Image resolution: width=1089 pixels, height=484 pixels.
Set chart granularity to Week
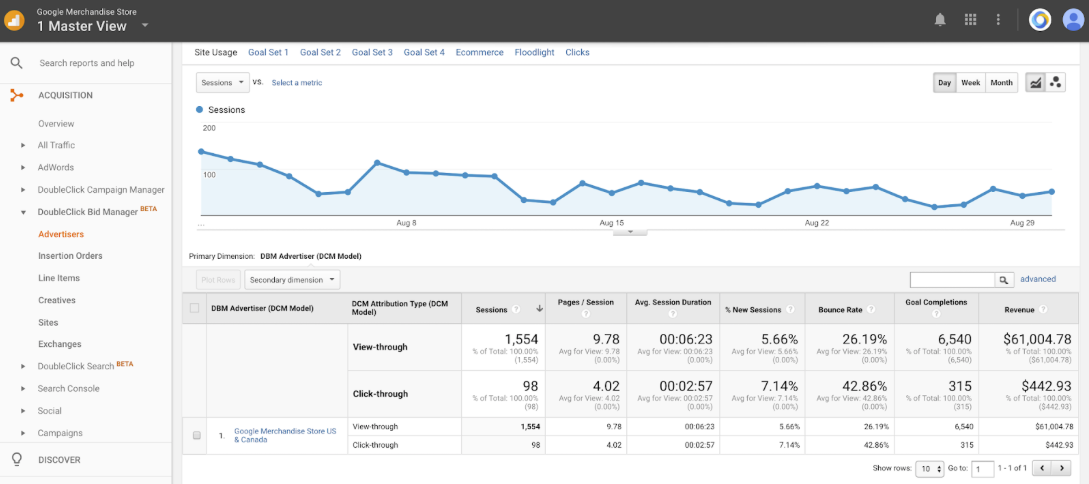coord(970,83)
